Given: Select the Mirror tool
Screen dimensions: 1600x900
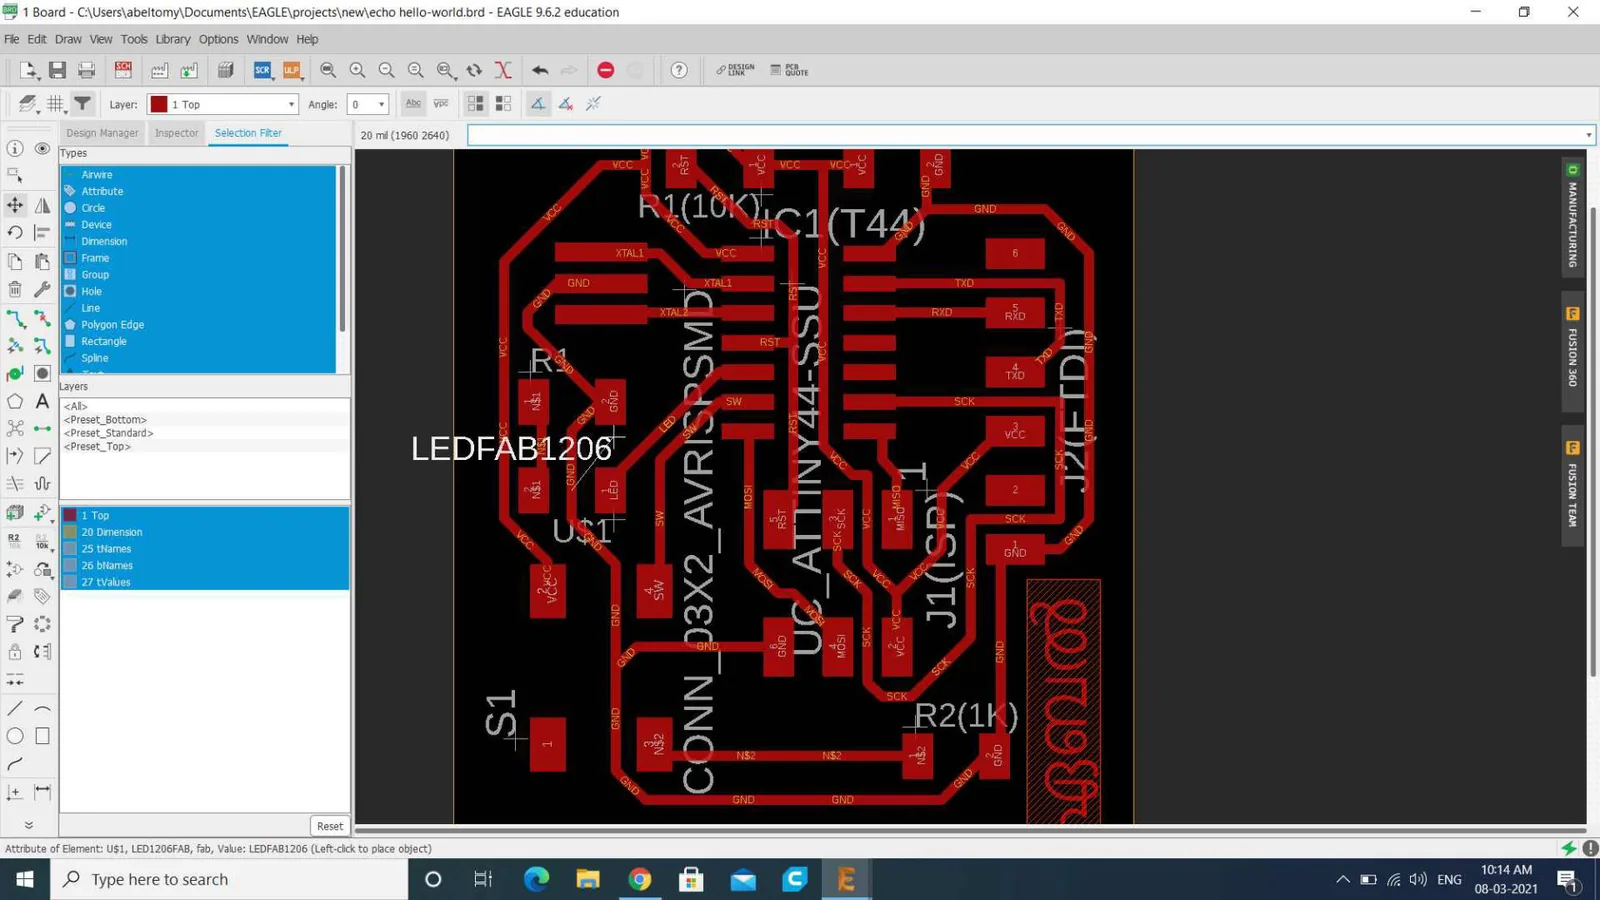Looking at the screenshot, I should (42, 205).
